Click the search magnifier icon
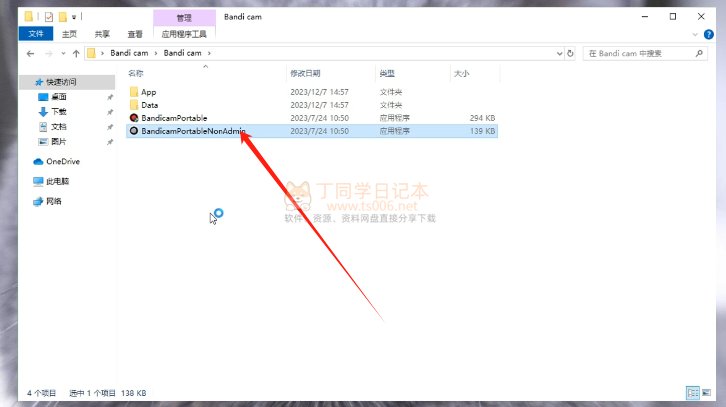Screen dimensions: 726x407 click(x=699, y=54)
